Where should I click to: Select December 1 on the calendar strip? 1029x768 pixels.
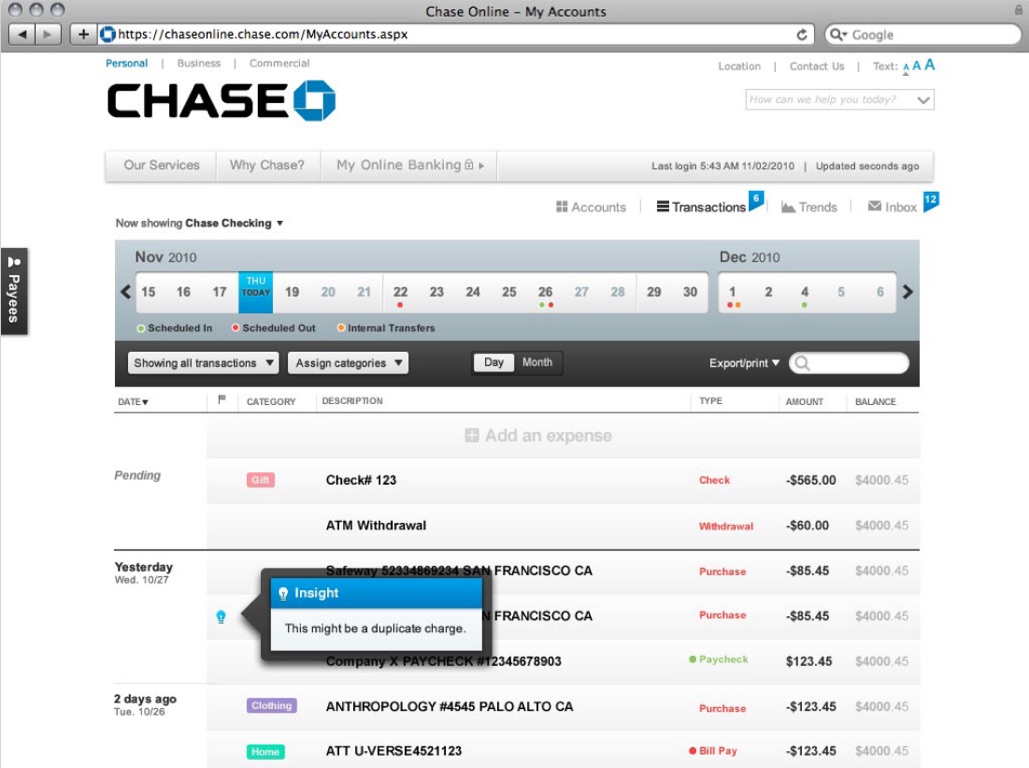tap(732, 292)
